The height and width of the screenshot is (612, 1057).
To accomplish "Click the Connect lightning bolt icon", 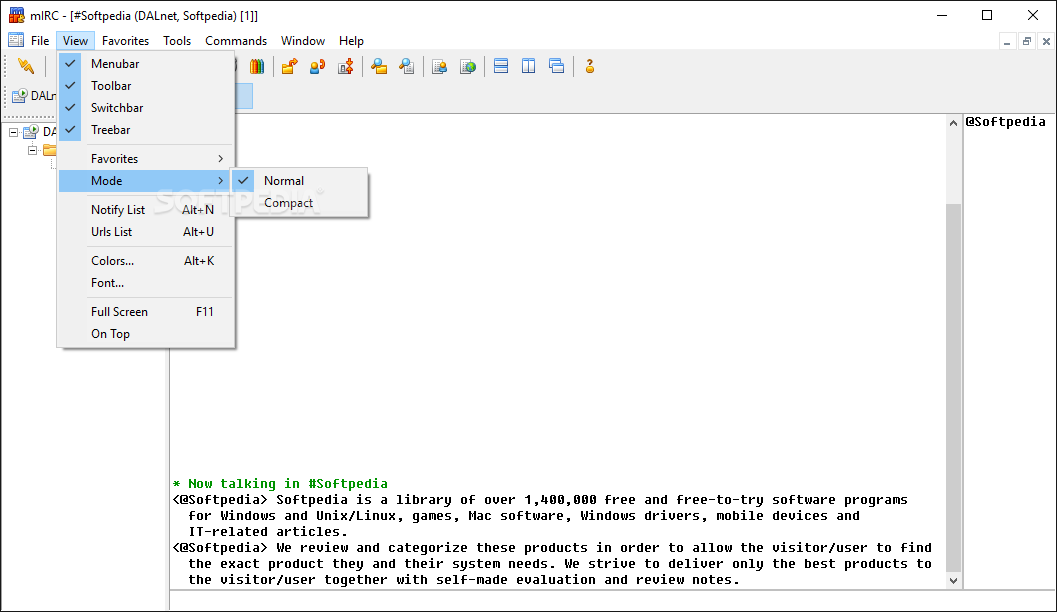I will pyautogui.click(x=26, y=66).
